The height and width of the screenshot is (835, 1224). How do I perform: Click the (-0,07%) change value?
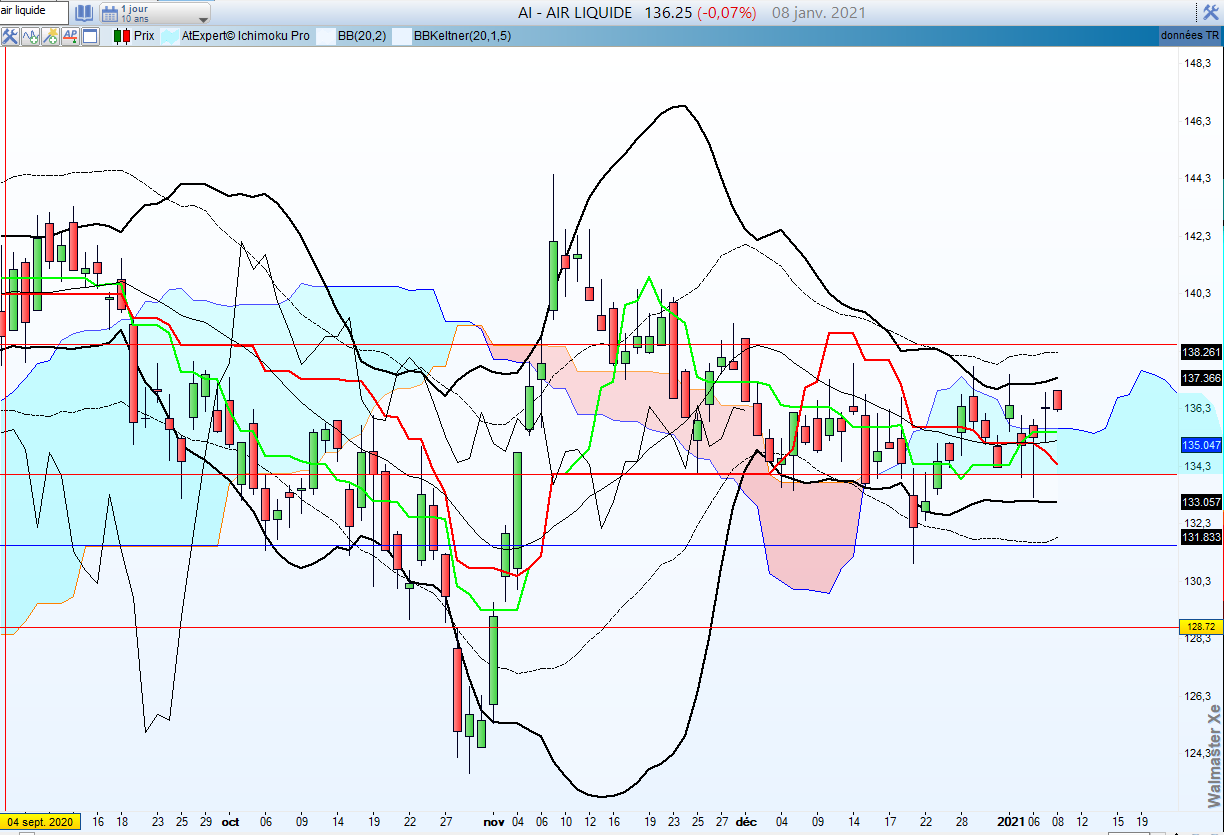click(729, 13)
